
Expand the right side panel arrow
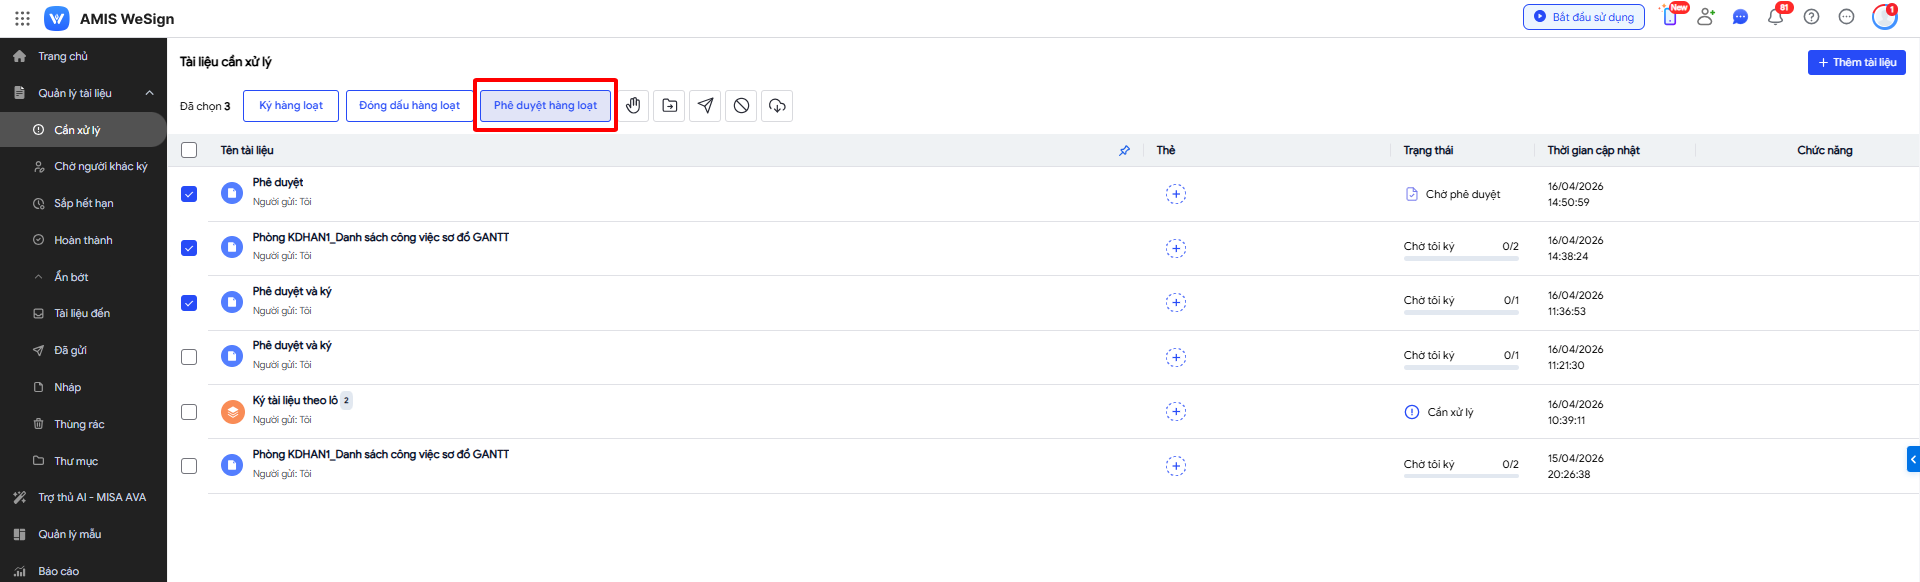pyautogui.click(x=1912, y=459)
